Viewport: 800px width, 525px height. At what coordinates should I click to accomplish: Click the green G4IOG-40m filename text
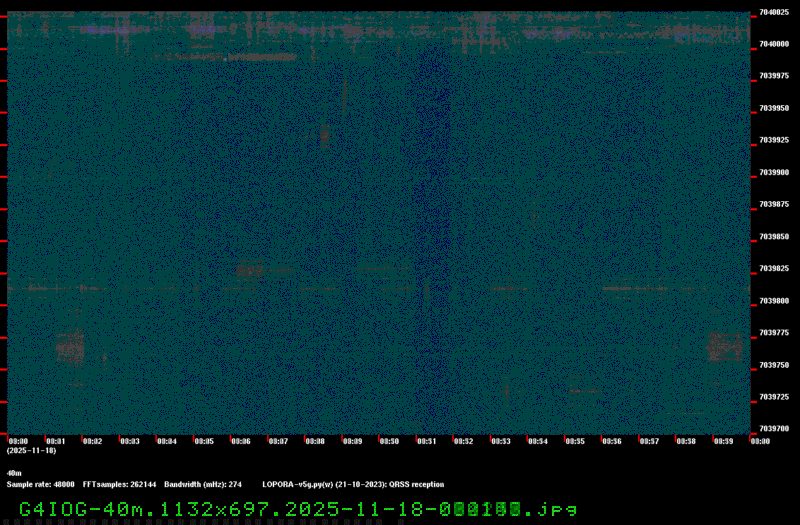coord(297,508)
